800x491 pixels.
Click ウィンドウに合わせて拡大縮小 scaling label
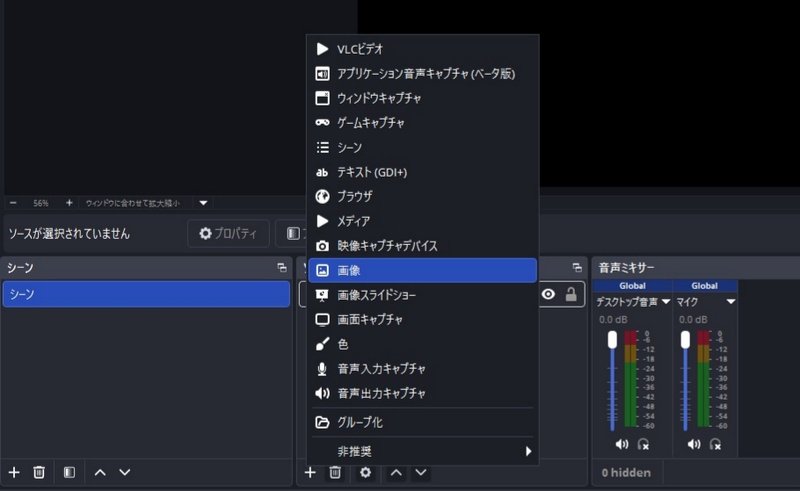click(133, 203)
